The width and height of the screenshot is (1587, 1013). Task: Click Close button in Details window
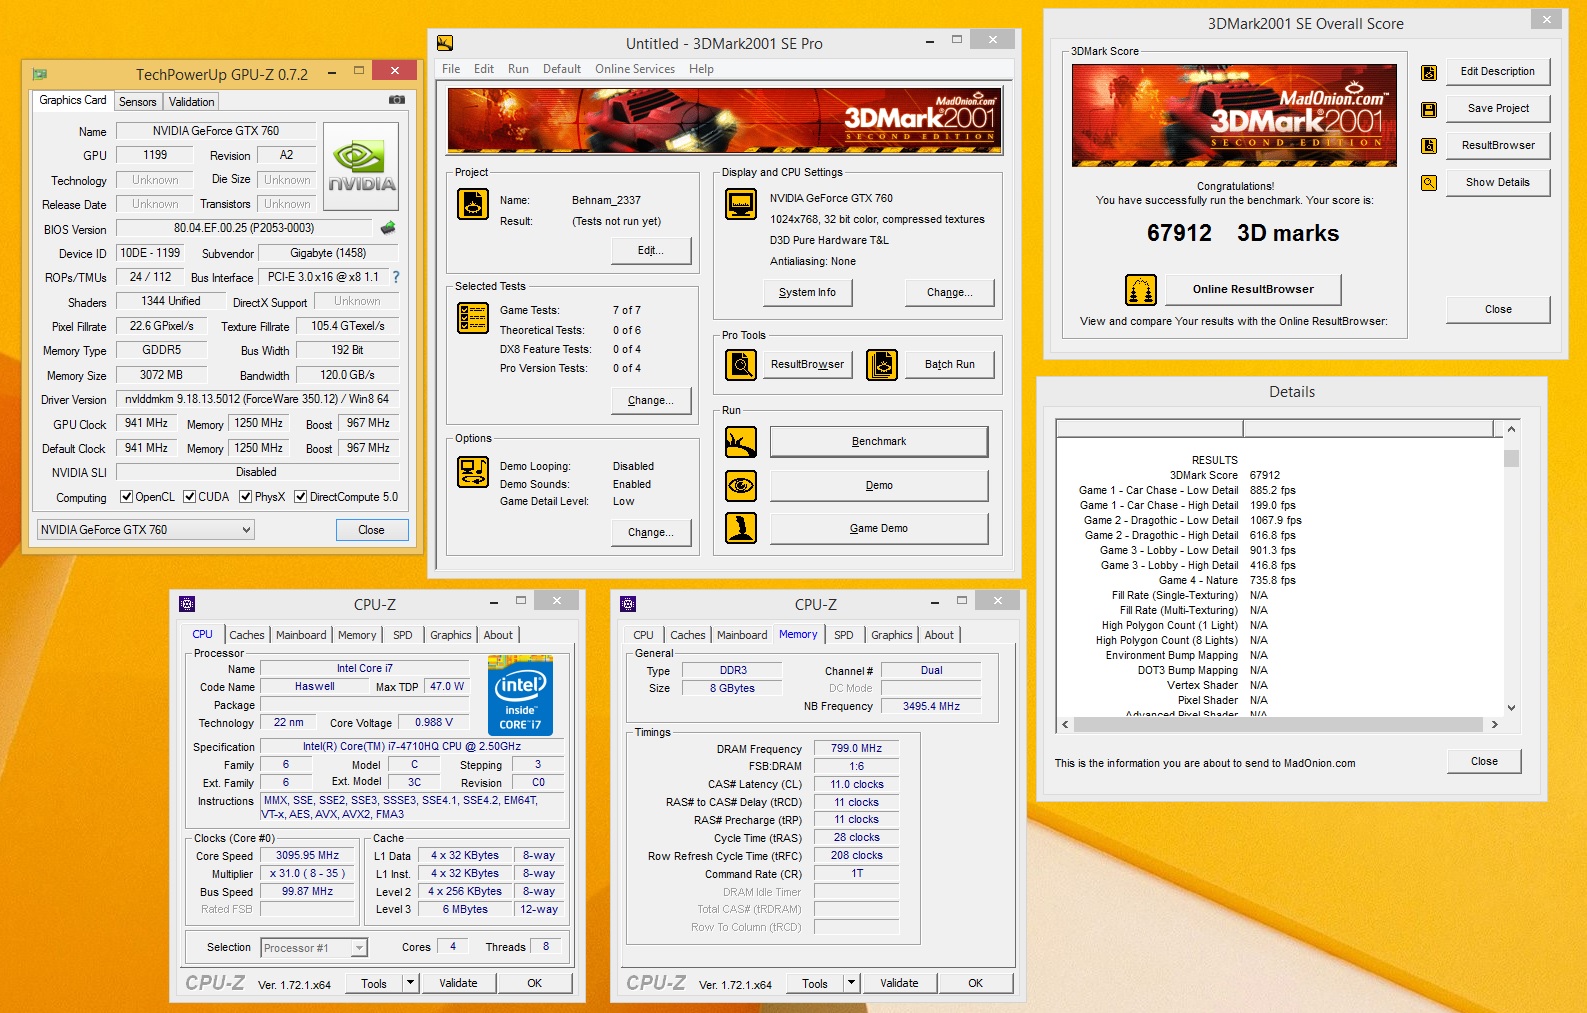pyautogui.click(x=1484, y=762)
